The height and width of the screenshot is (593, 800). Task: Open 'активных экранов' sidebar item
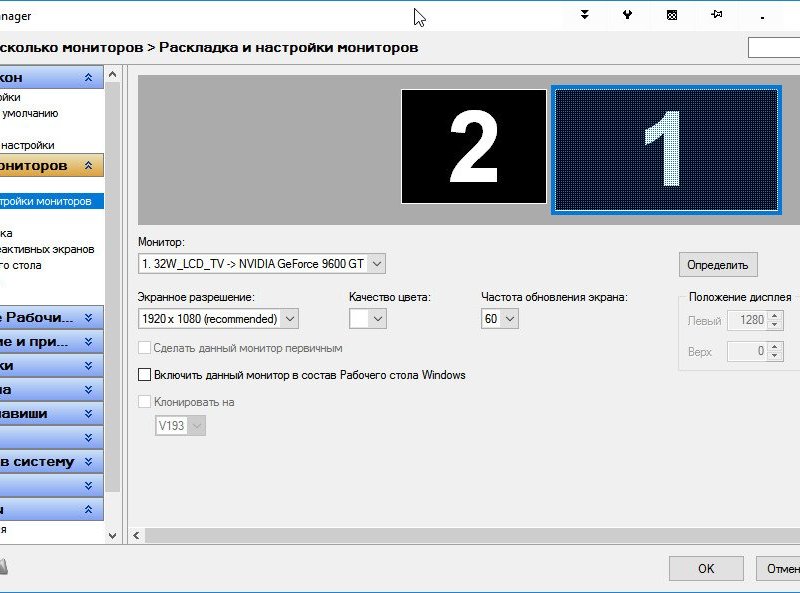pyautogui.click(x=46, y=249)
